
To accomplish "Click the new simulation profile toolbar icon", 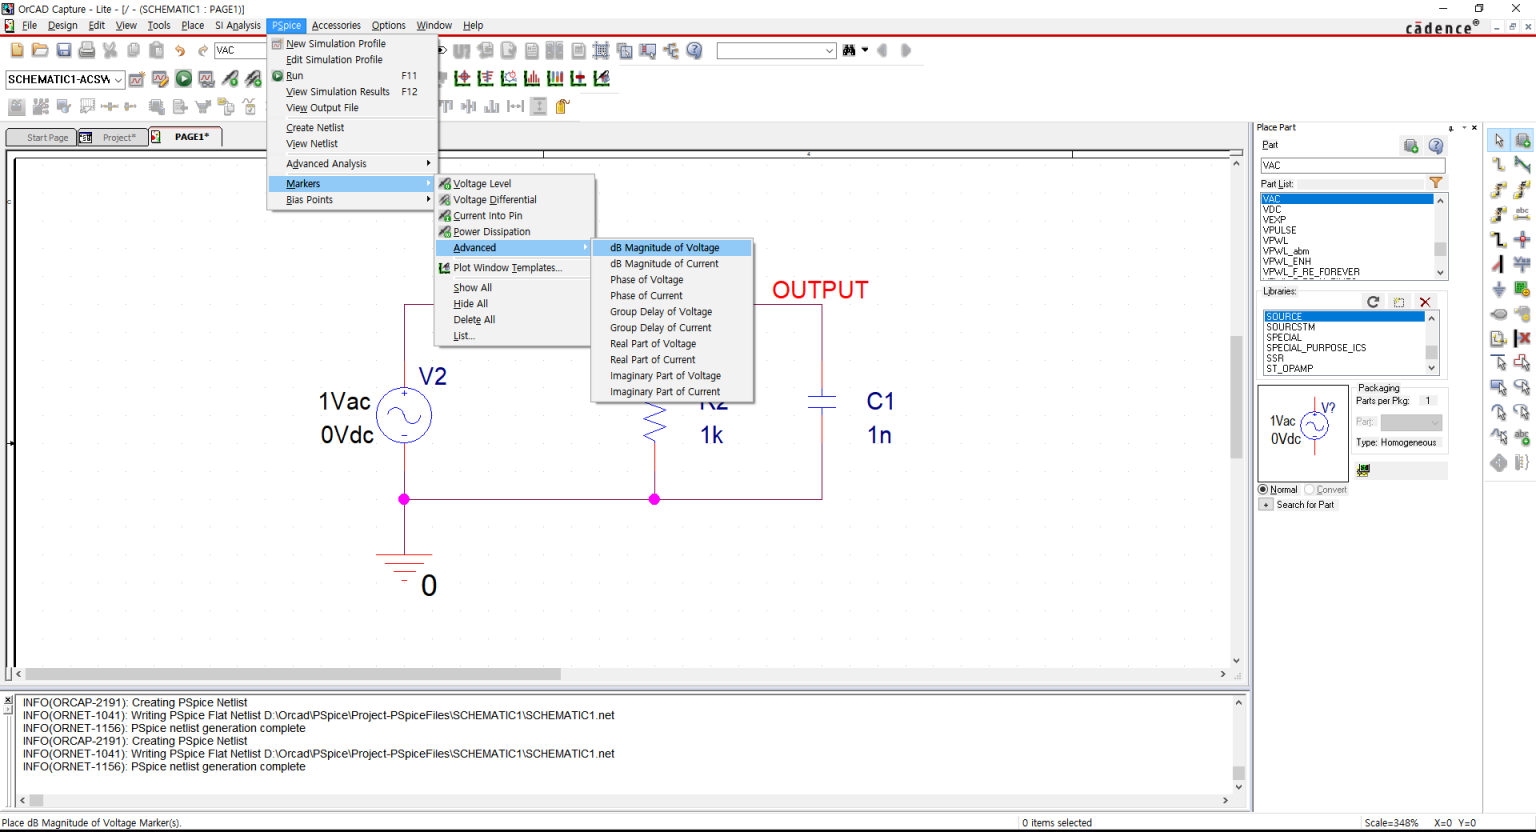I will pyautogui.click(x=137, y=78).
